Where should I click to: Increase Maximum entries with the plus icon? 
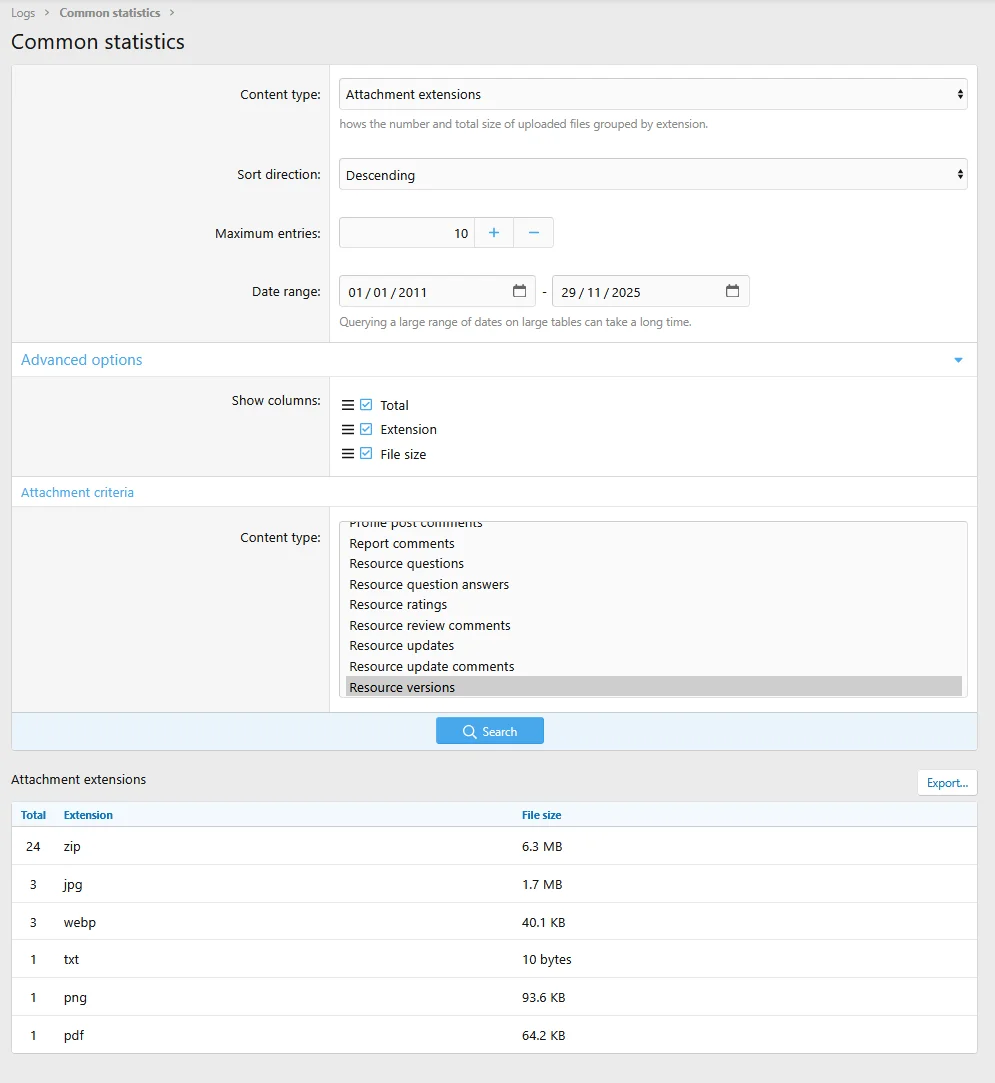click(x=493, y=232)
